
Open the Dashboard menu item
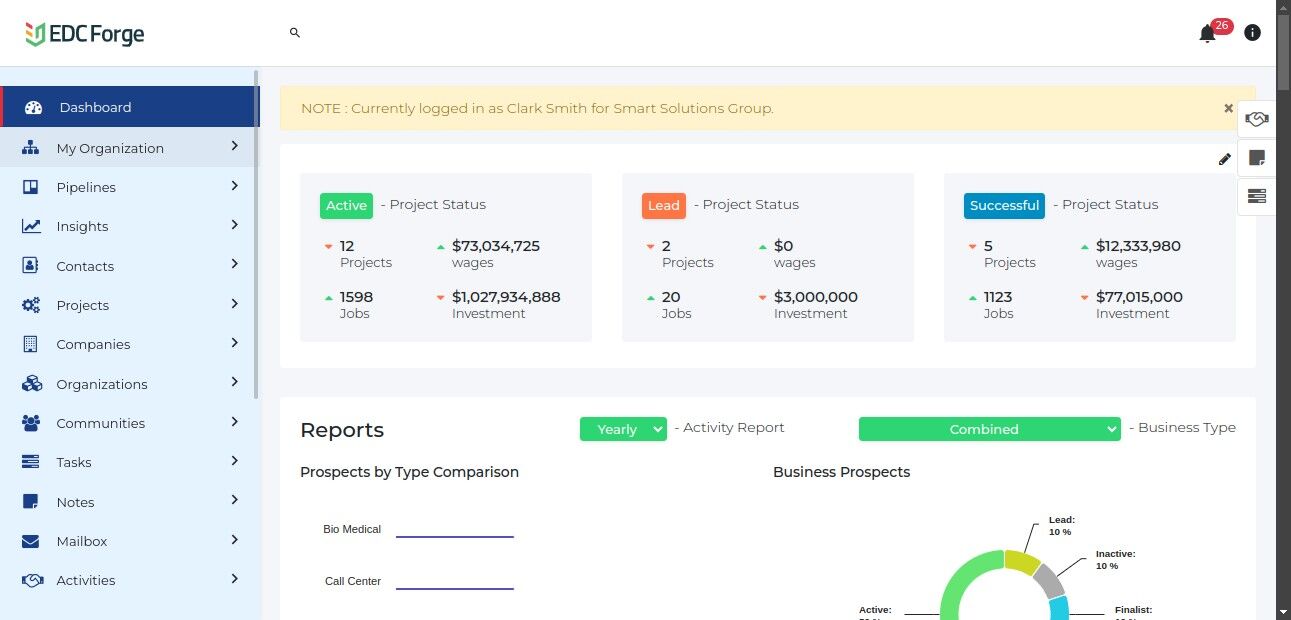tap(130, 107)
